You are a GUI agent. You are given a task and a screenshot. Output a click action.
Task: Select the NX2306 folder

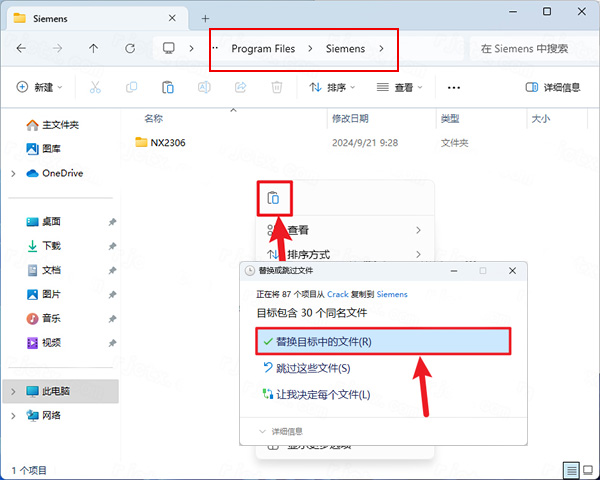161,143
